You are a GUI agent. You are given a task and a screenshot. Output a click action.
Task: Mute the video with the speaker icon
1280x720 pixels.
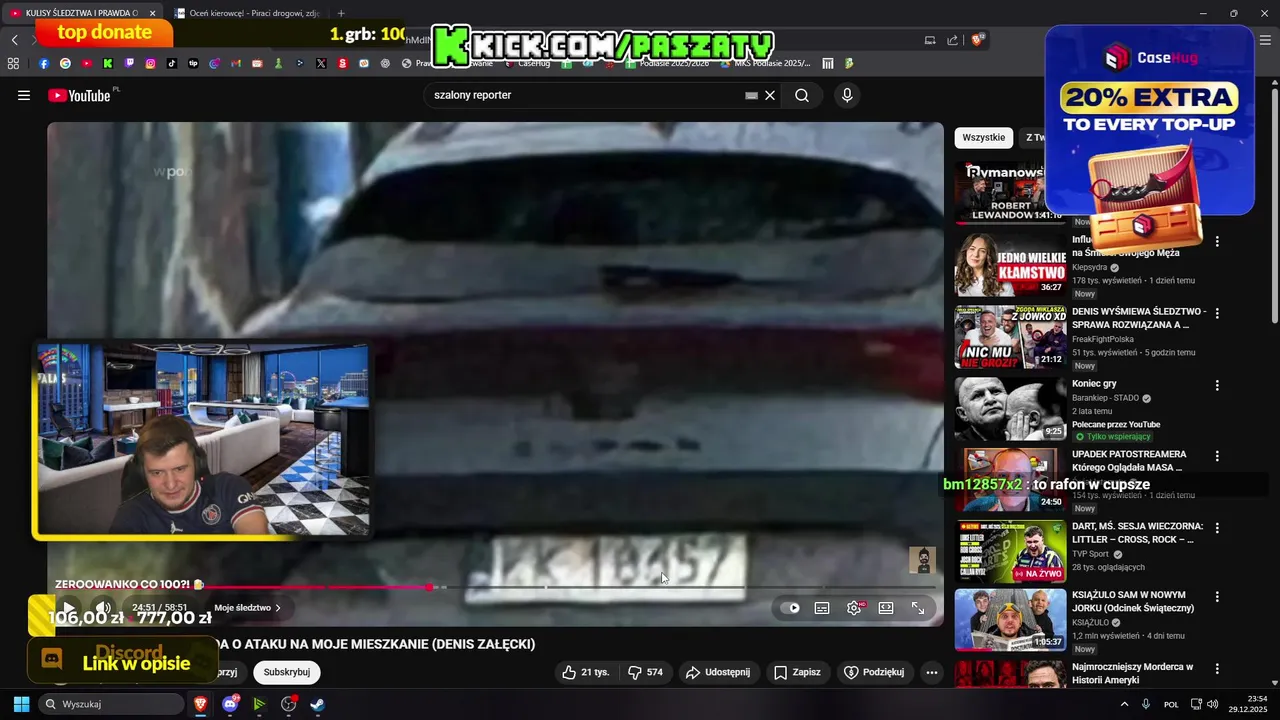[x=103, y=608]
